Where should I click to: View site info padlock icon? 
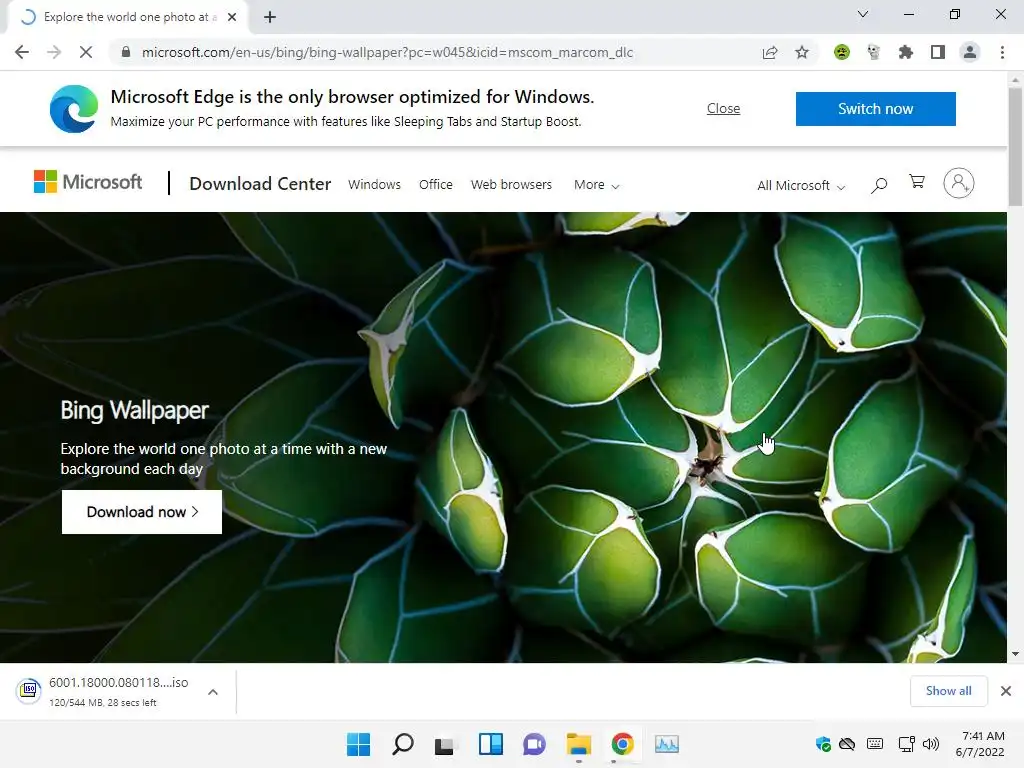[x=126, y=52]
